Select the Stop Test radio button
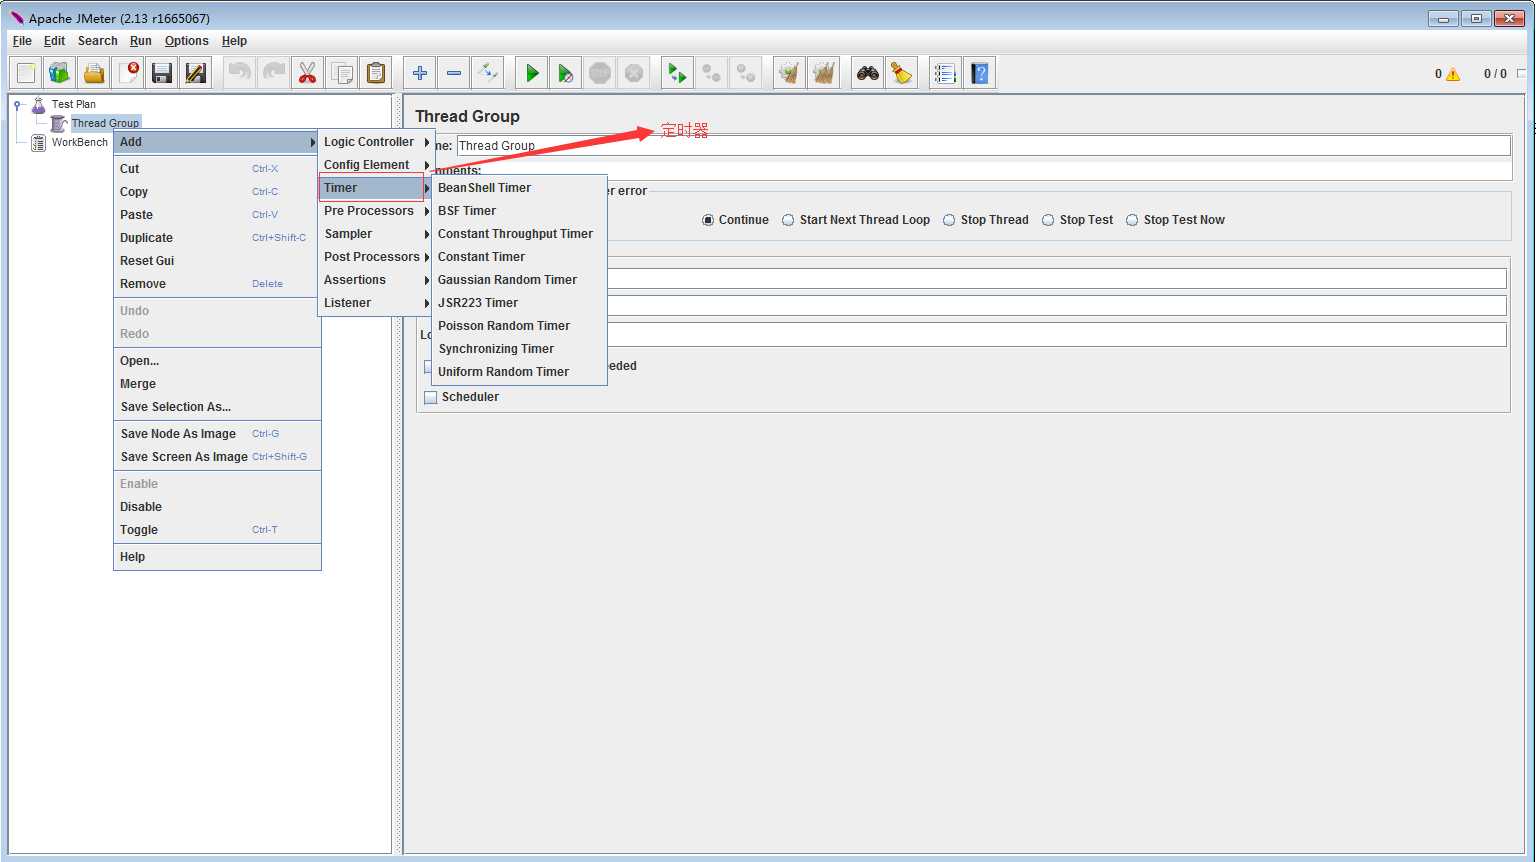The width and height of the screenshot is (1536, 862). (1048, 220)
